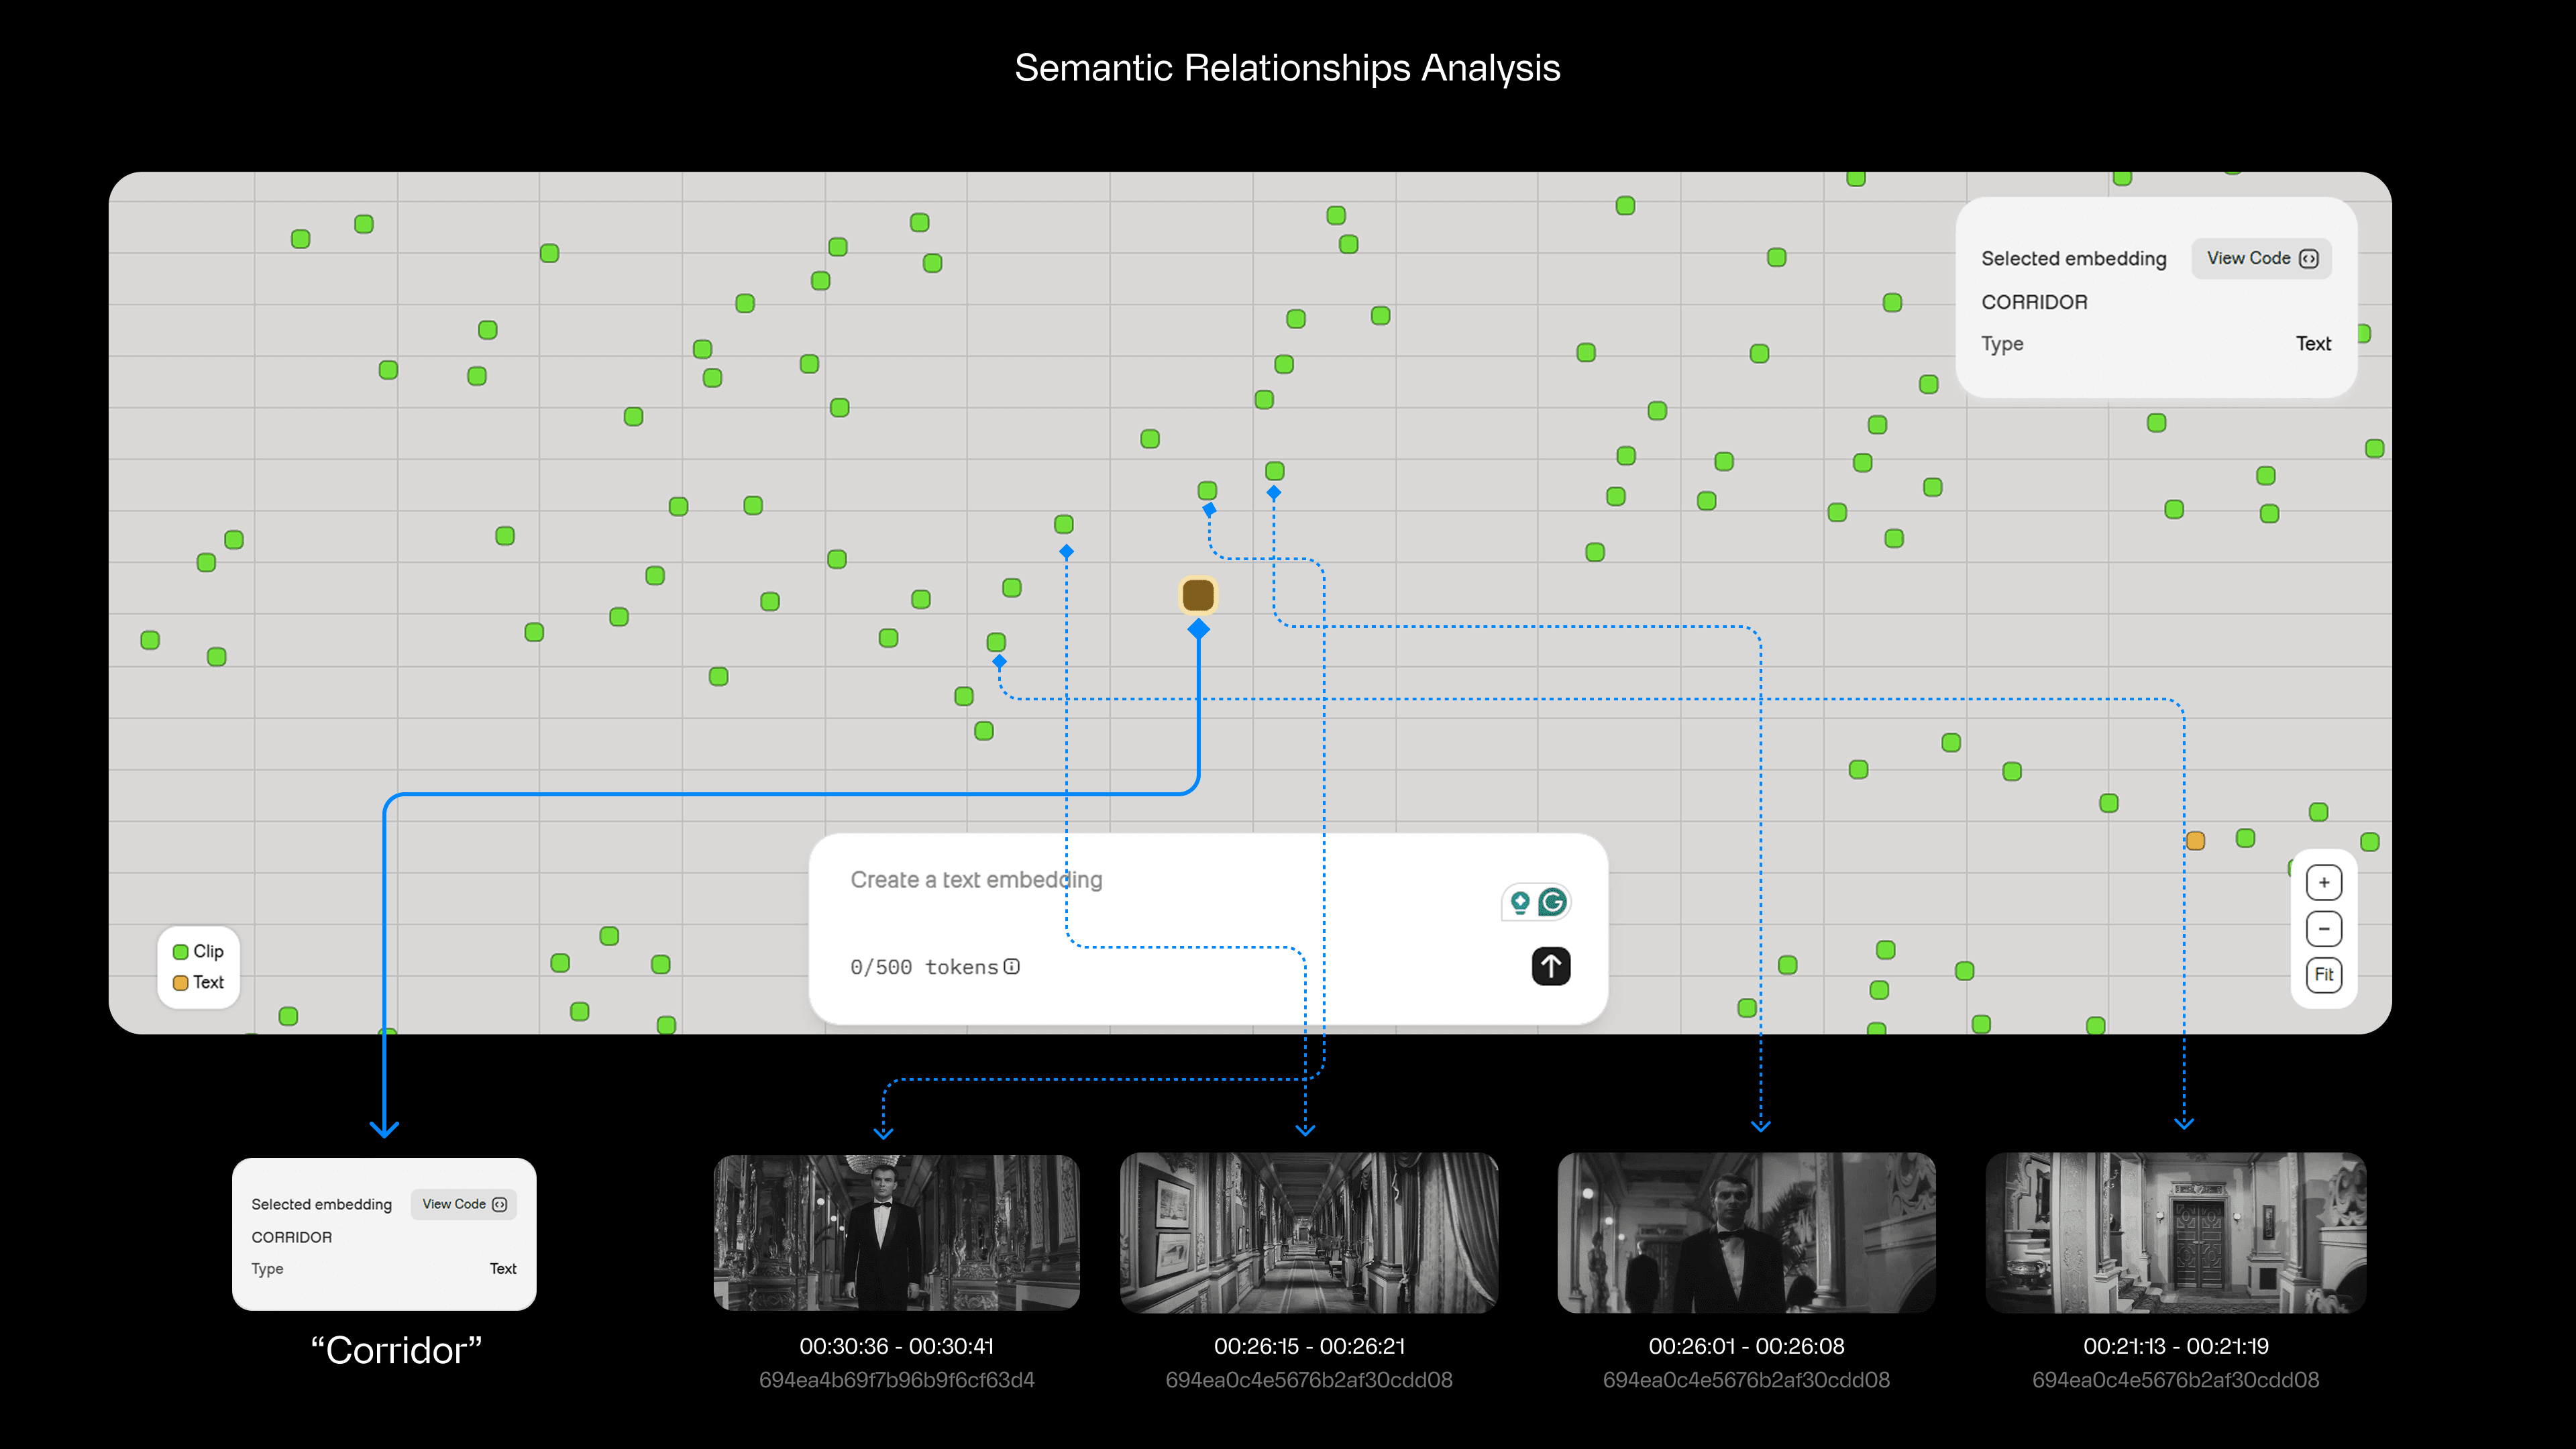Open the clip thumbnail 00:21:13 - 00:21:19
This screenshot has width=2576, height=1449.
pos(2175,1232)
